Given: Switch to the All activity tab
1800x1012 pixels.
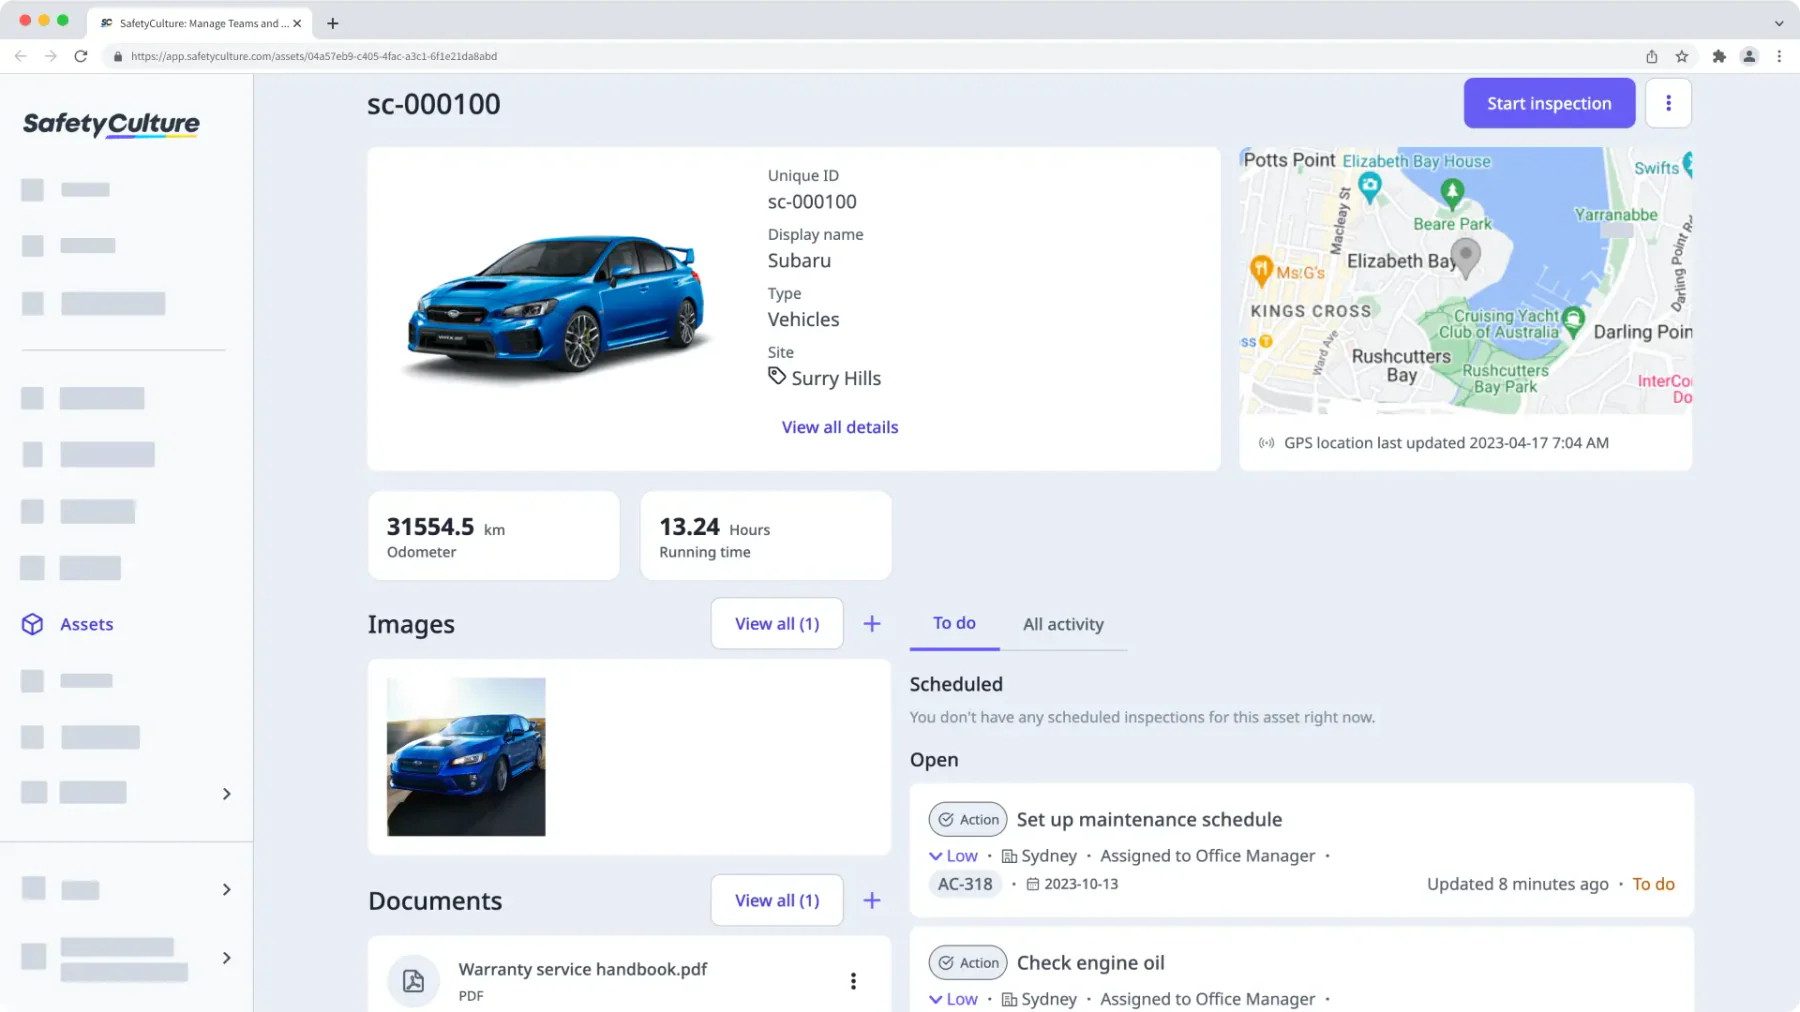Looking at the screenshot, I should point(1063,624).
